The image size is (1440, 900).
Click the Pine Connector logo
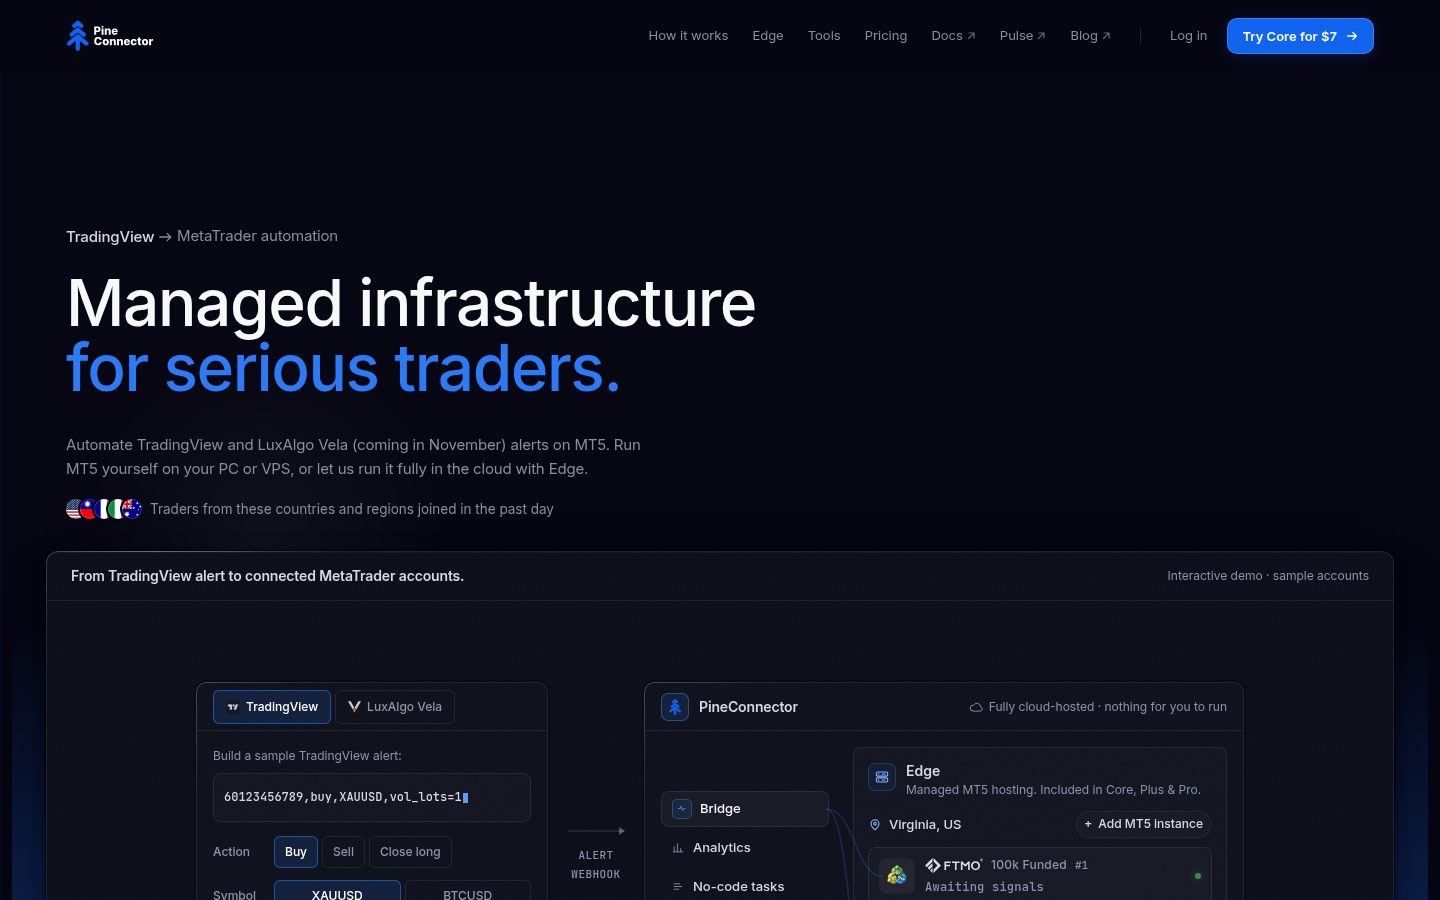tap(110, 36)
